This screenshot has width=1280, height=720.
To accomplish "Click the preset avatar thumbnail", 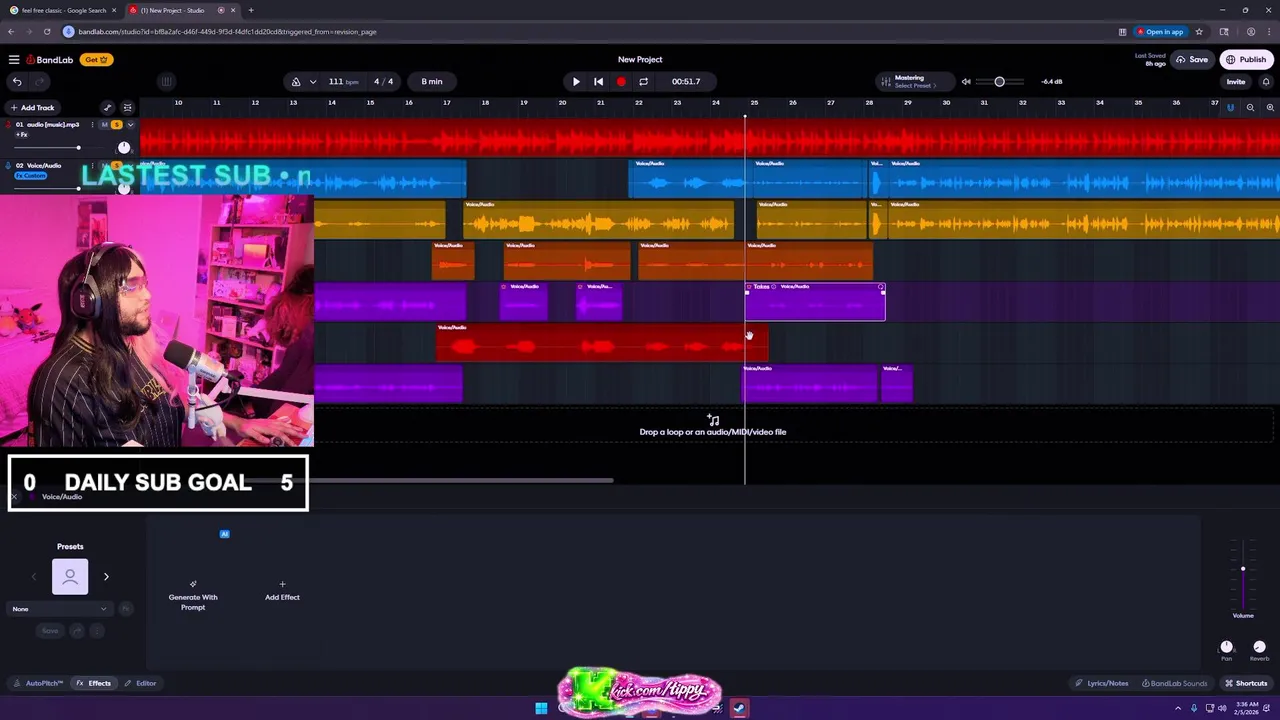I will point(70,577).
